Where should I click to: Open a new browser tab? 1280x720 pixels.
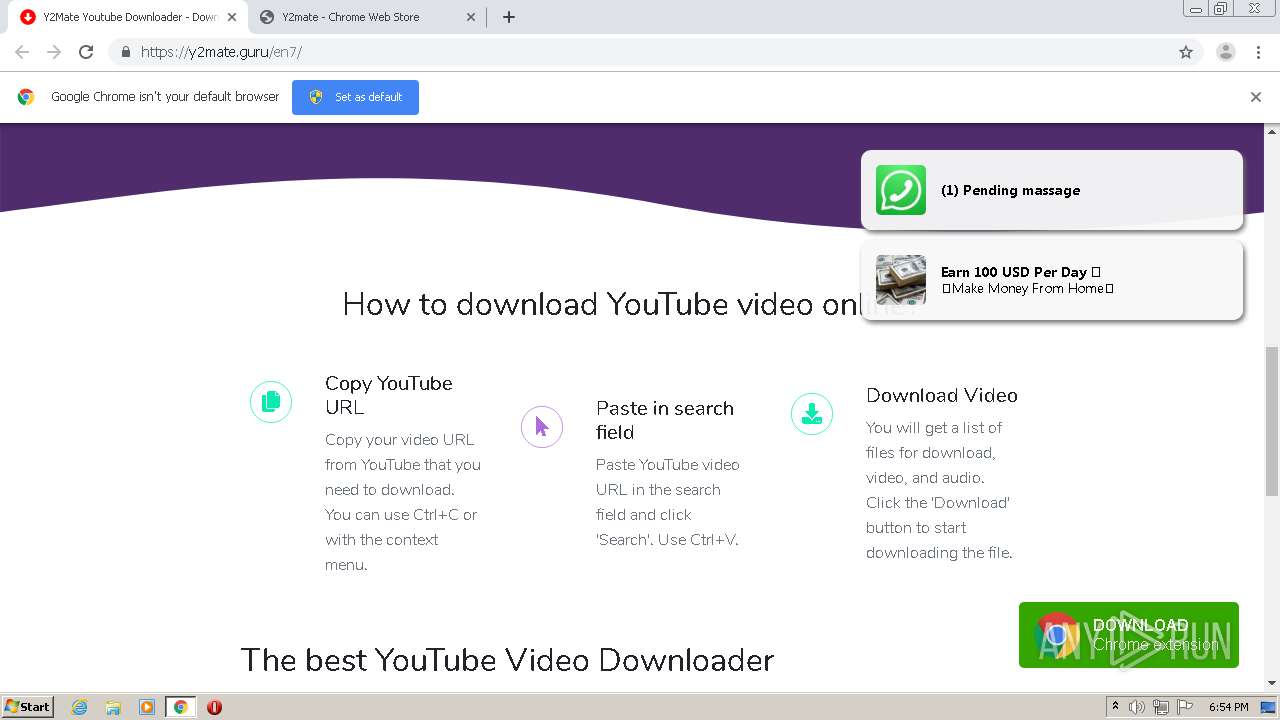(x=509, y=17)
